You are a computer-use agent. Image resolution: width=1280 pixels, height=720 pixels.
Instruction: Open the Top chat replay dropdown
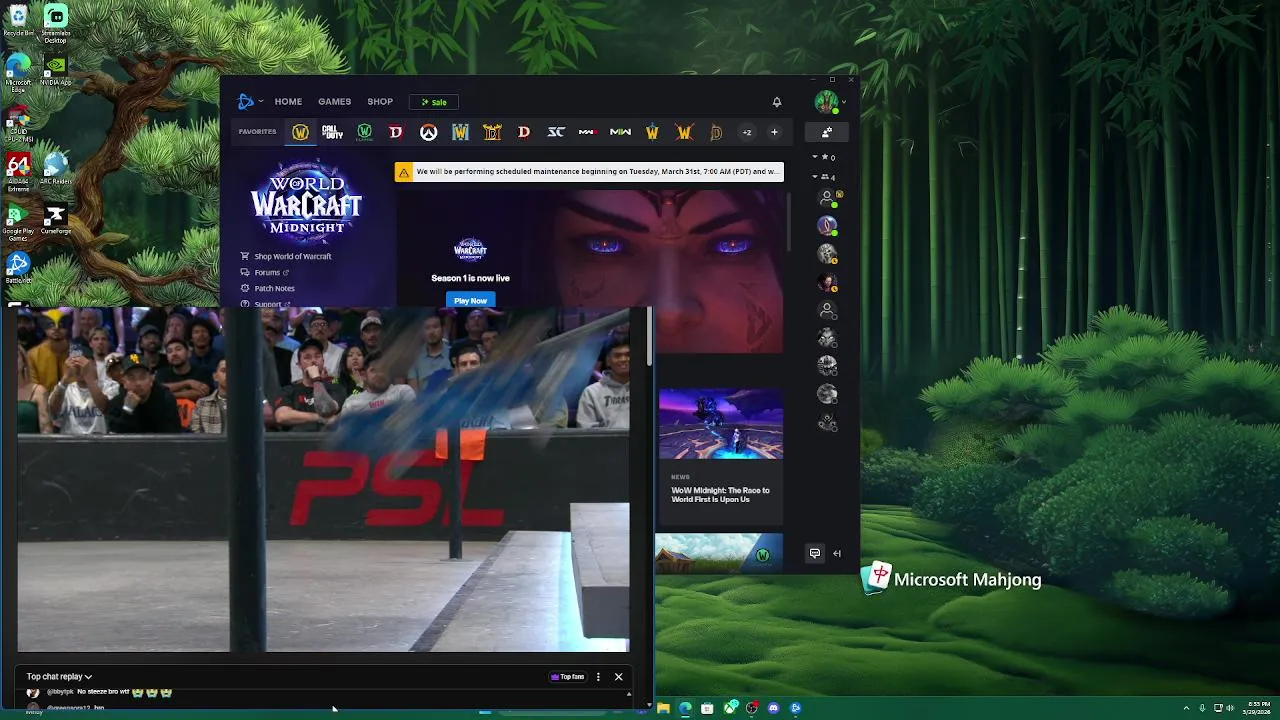(x=59, y=677)
